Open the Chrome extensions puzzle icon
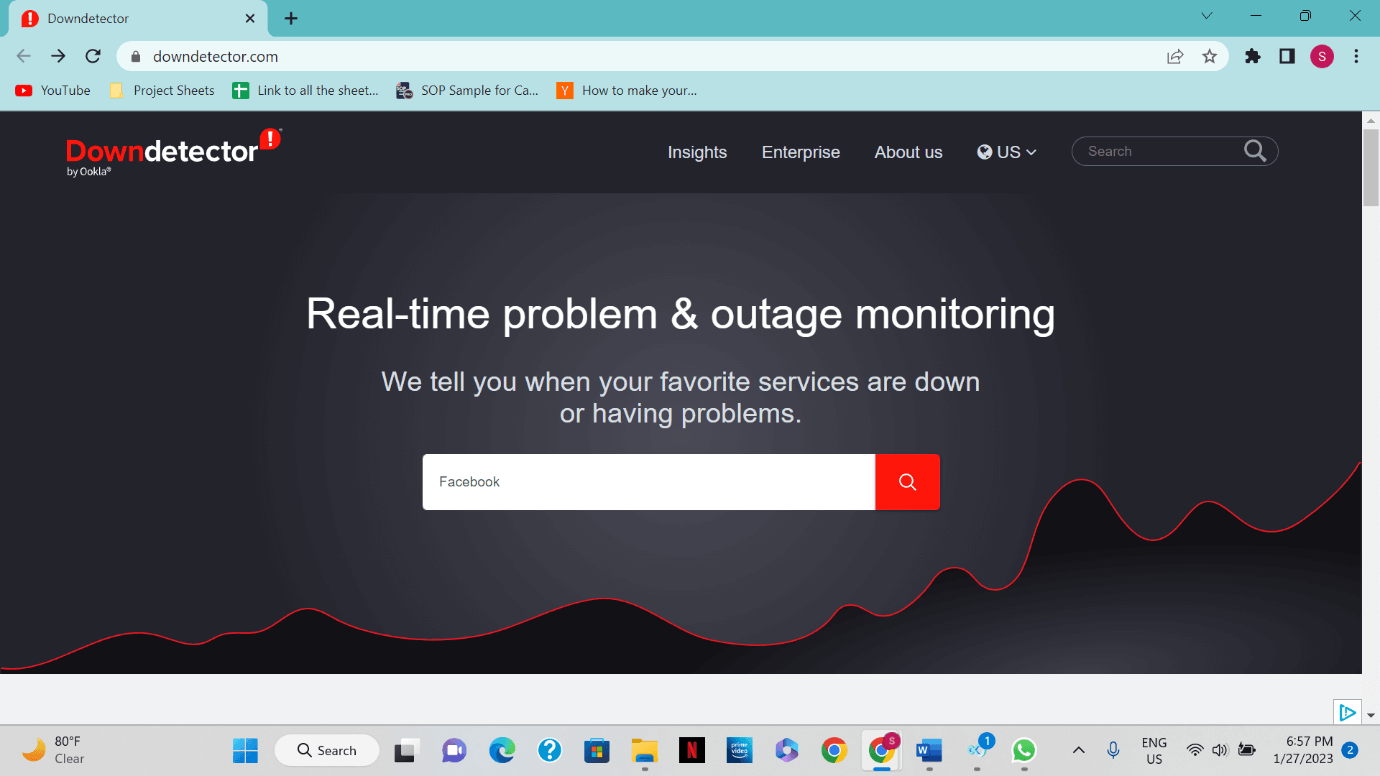Image resolution: width=1380 pixels, height=776 pixels. pos(1252,57)
